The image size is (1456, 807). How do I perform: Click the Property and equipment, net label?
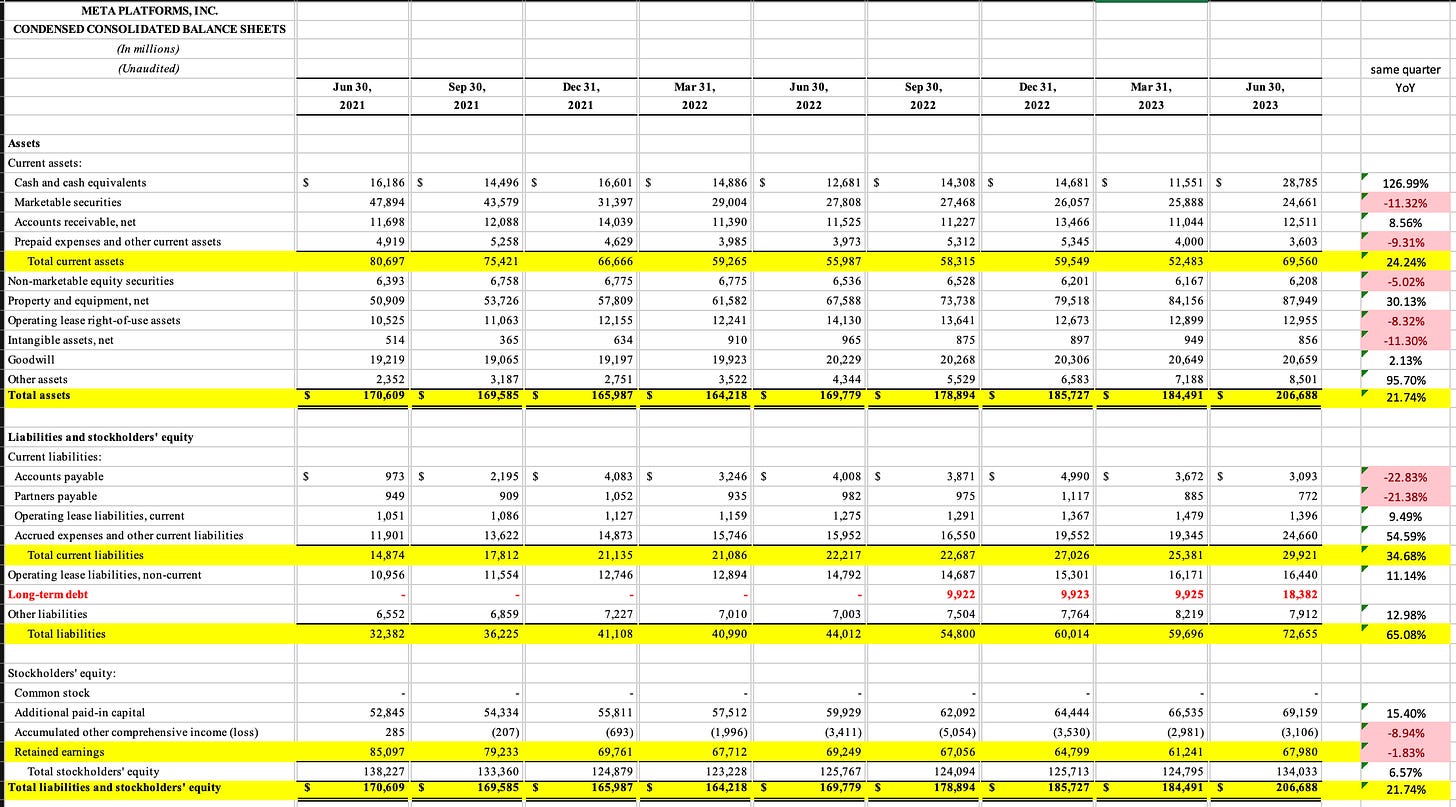[x=78, y=300]
